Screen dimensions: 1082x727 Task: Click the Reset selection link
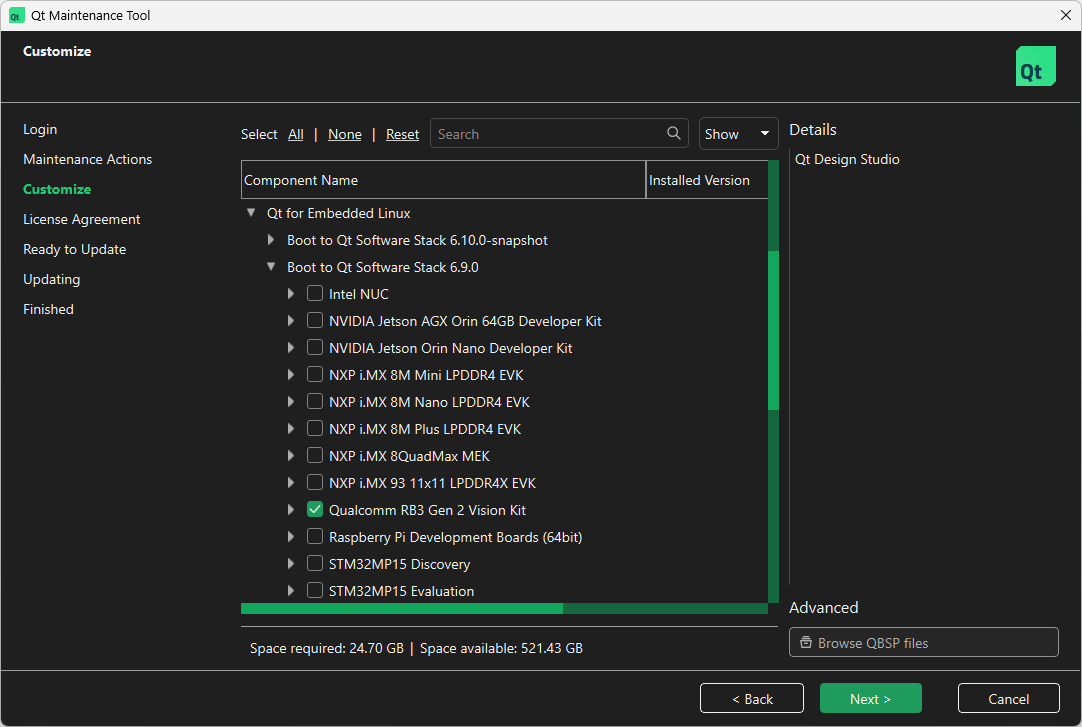402,134
